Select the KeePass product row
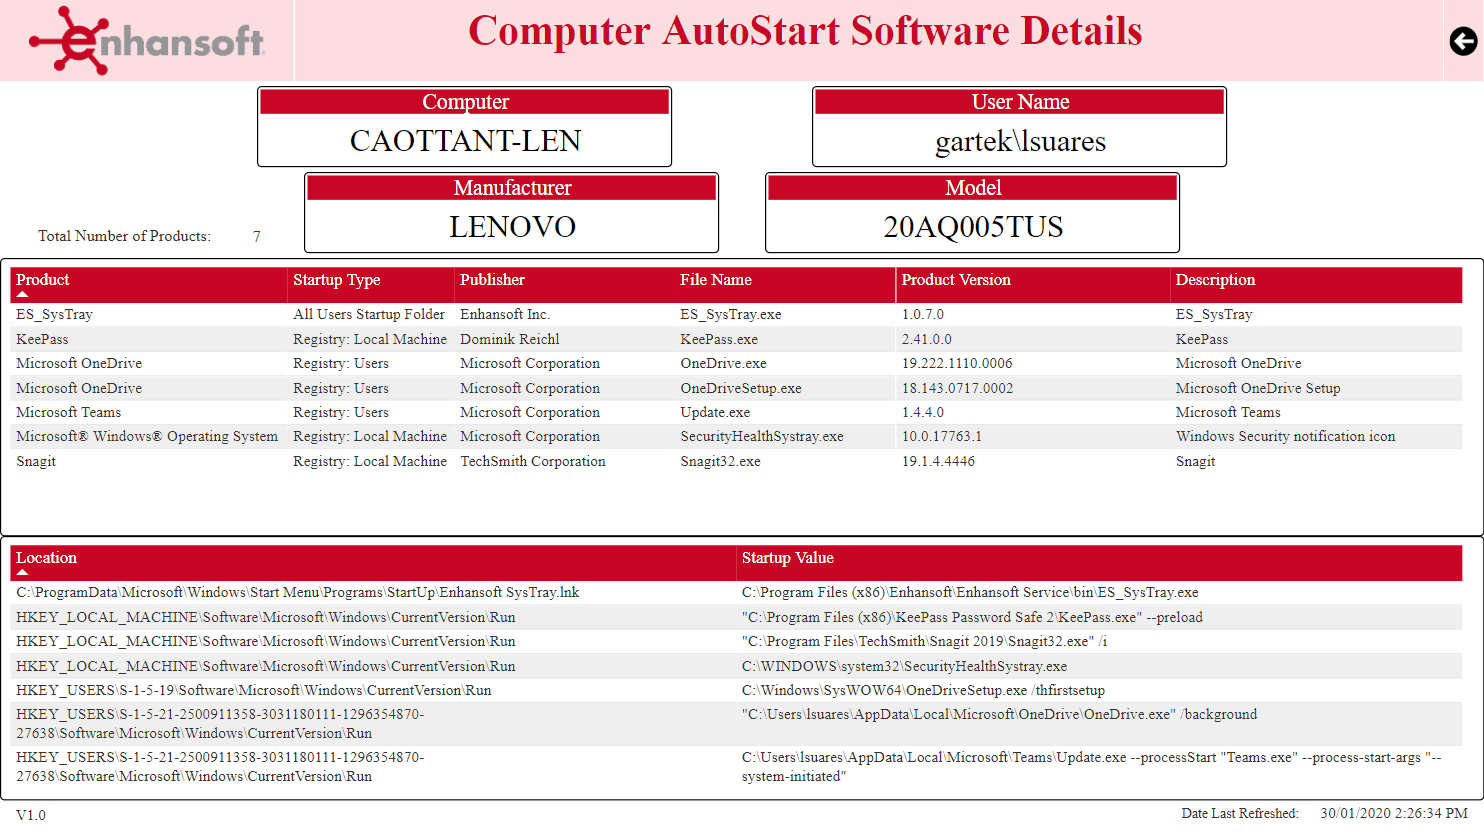The height and width of the screenshot is (835, 1484). tap(45, 338)
